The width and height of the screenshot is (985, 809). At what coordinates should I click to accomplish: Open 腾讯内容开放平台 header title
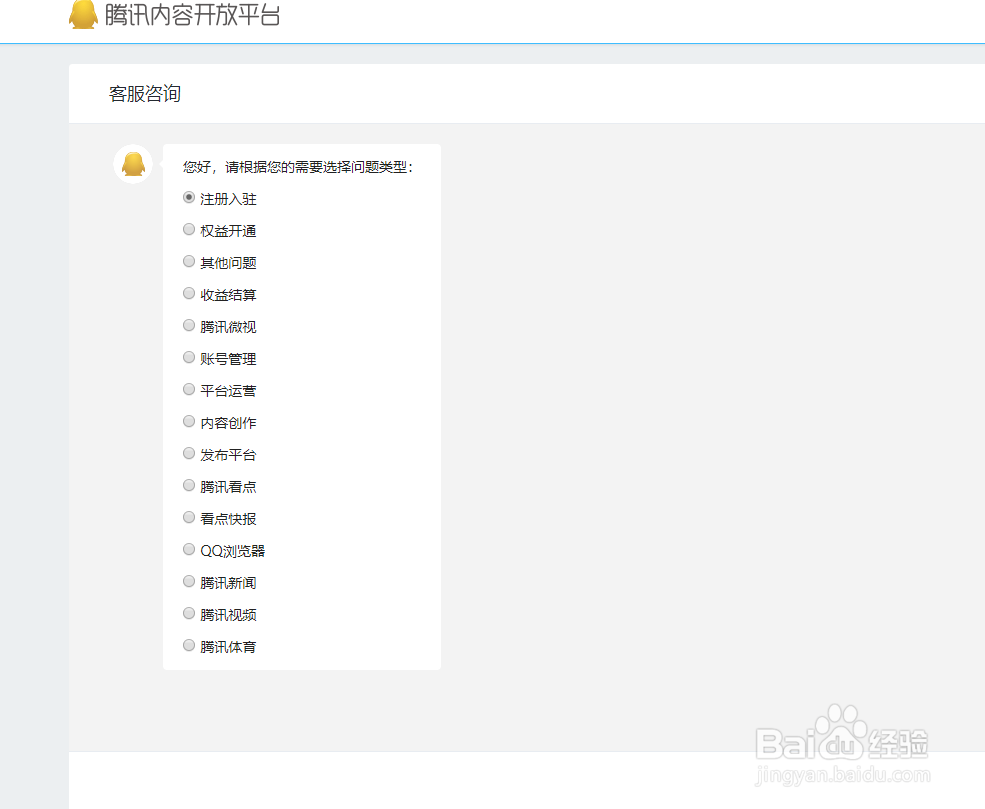click(192, 15)
